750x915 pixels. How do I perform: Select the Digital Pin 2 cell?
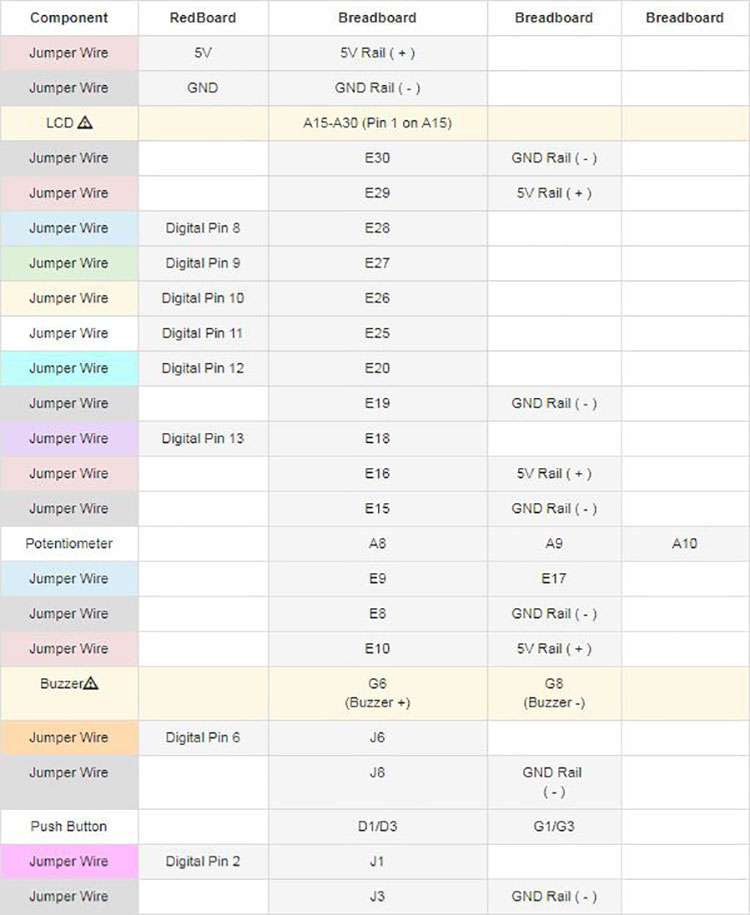pos(203,861)
